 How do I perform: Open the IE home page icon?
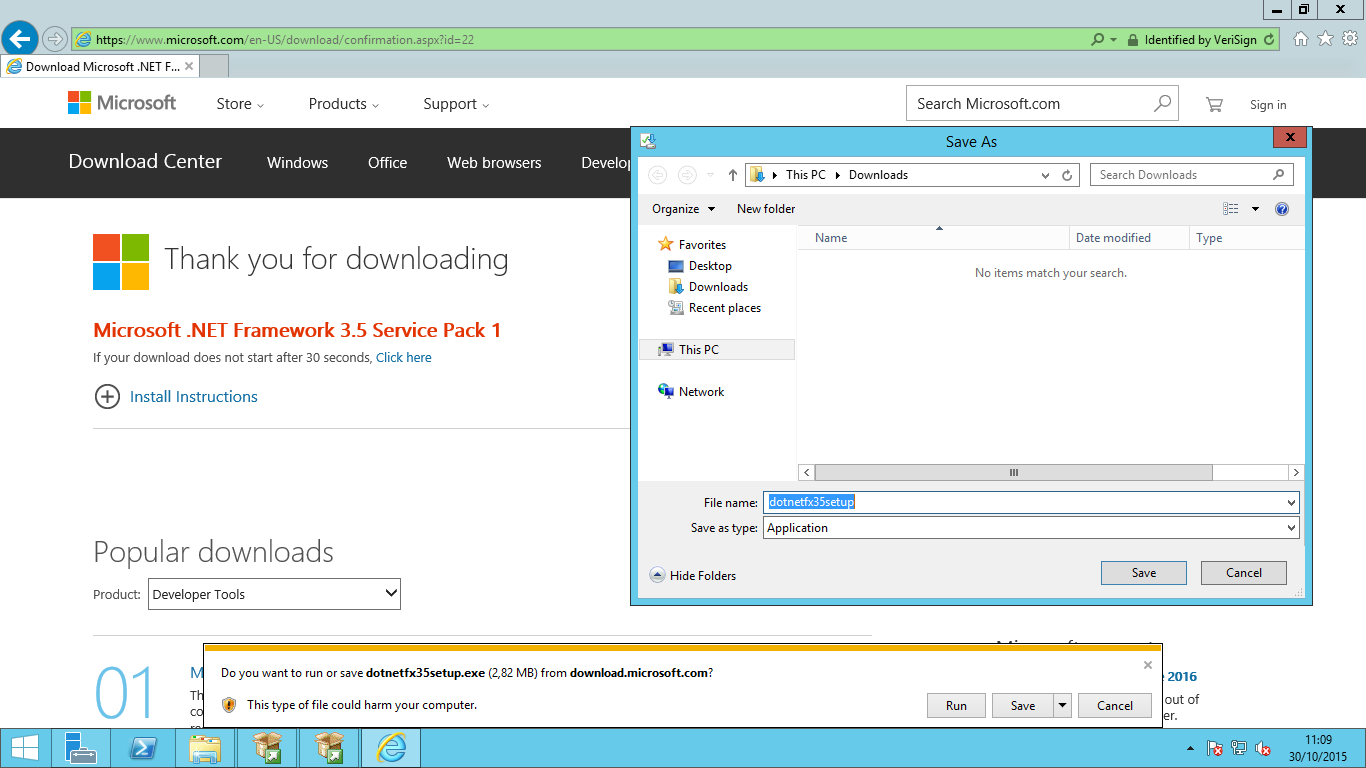(x=1300, y=39)
